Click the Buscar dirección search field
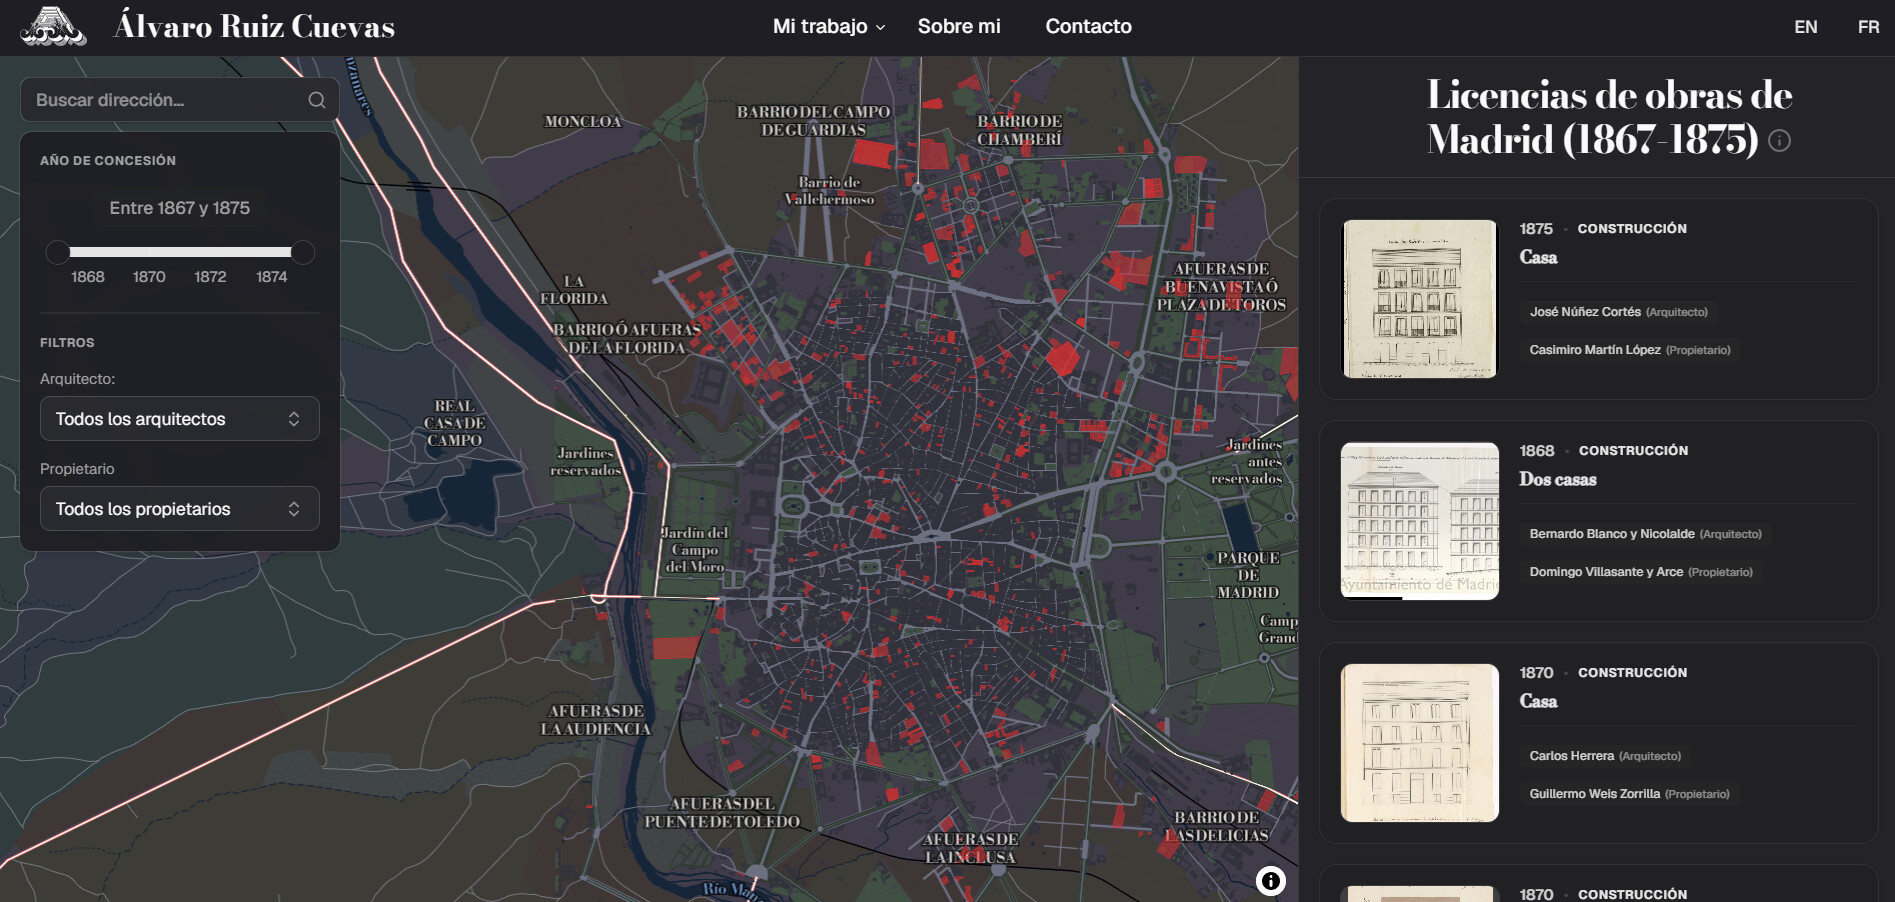 (x=180, y=100)
